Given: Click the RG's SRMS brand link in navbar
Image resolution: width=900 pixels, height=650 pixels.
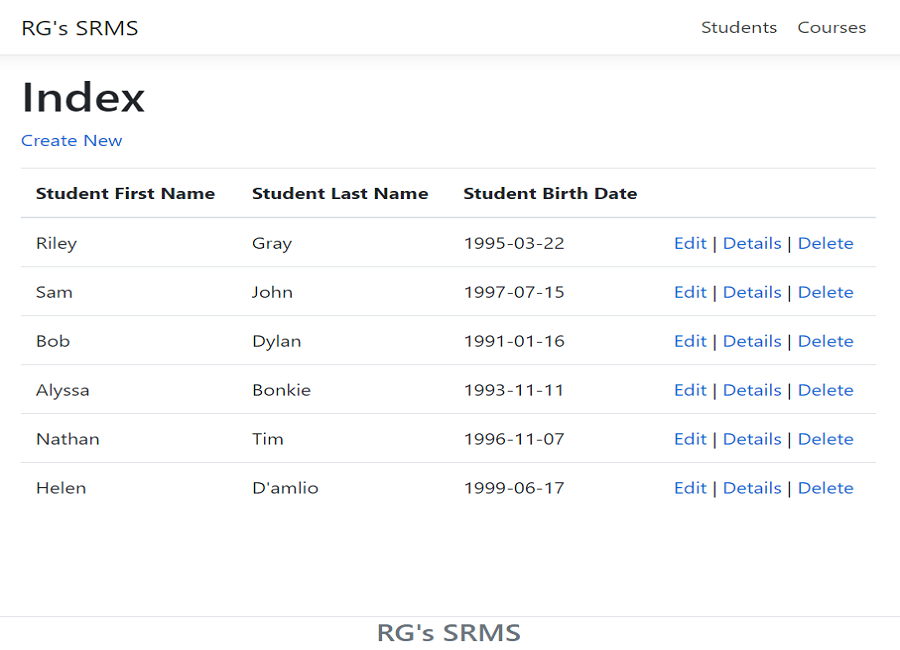Looking at the screenshot, I should point(80,28).
